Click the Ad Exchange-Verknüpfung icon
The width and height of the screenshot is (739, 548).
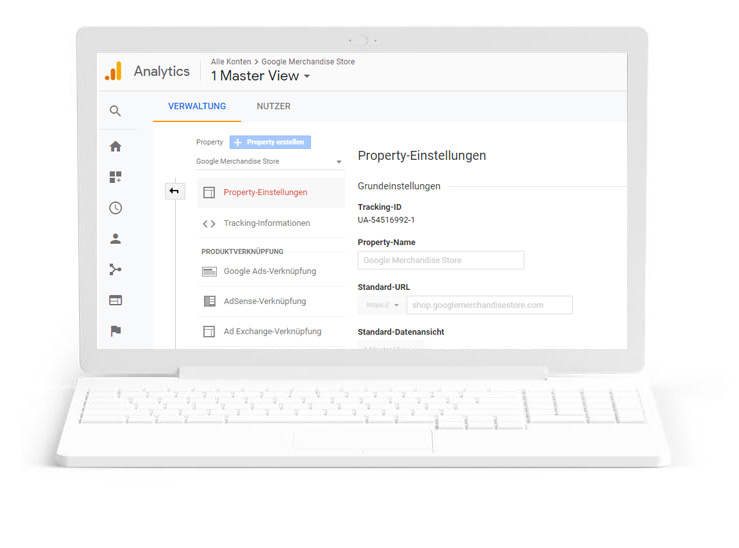pos(209,331)
